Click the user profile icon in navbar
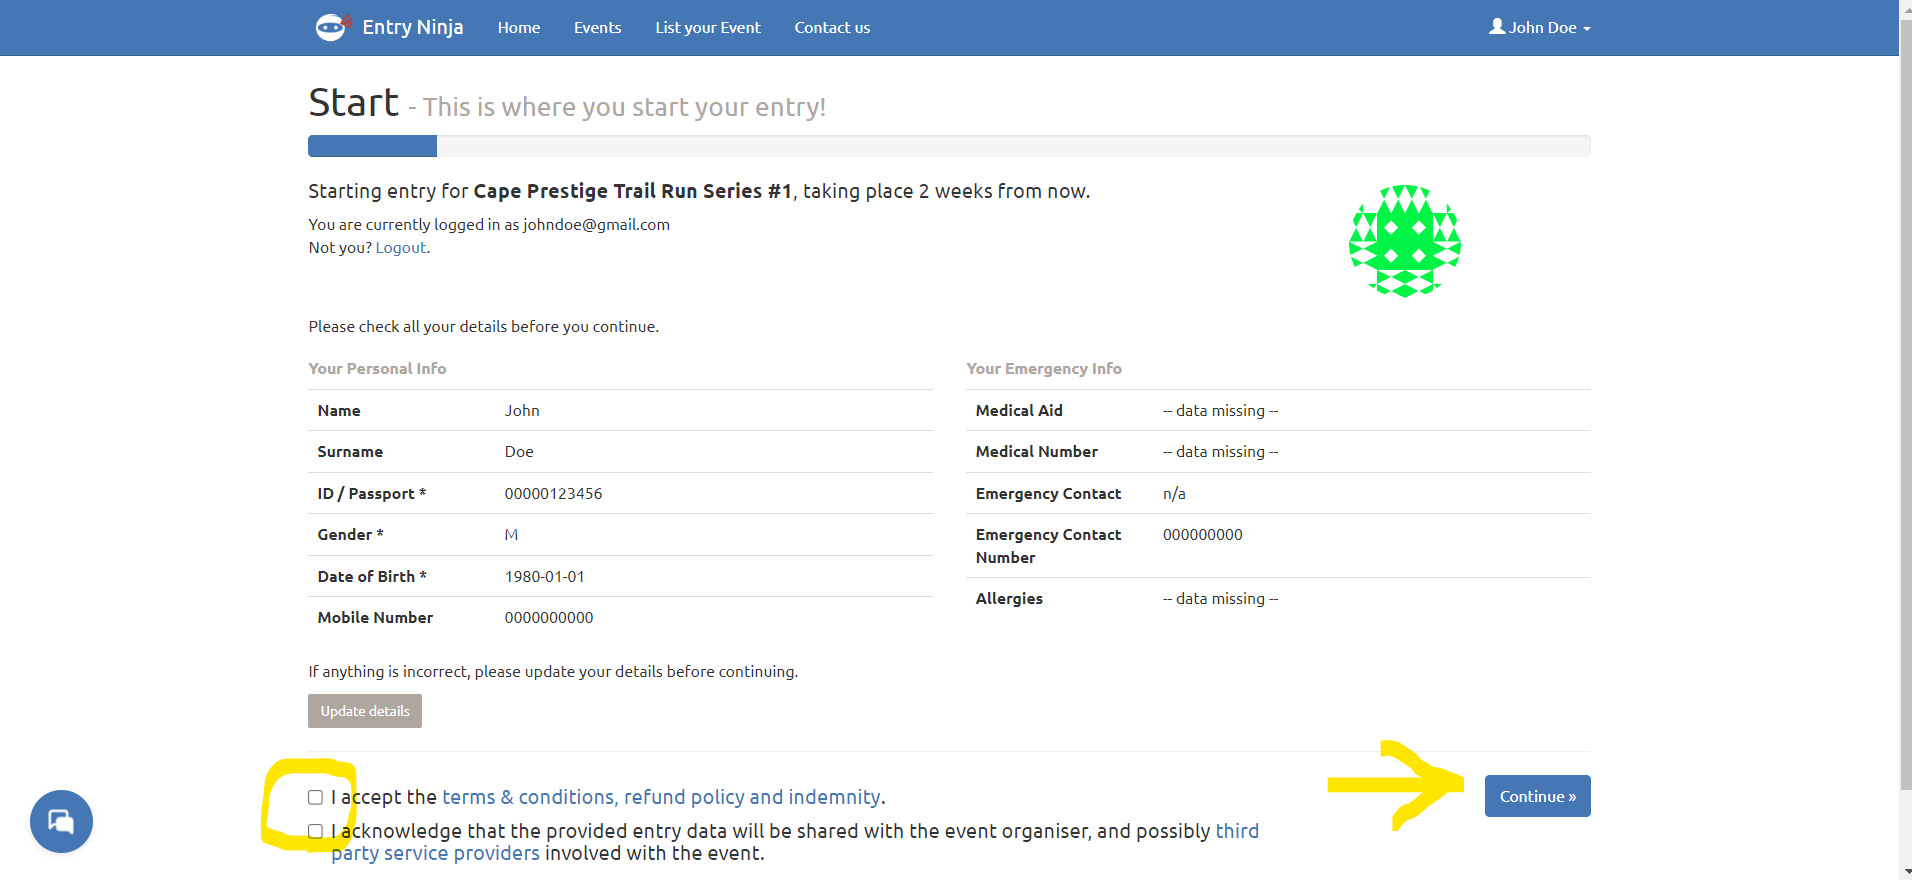This screenshot has width=1912, height=880. pos(1497,27)
